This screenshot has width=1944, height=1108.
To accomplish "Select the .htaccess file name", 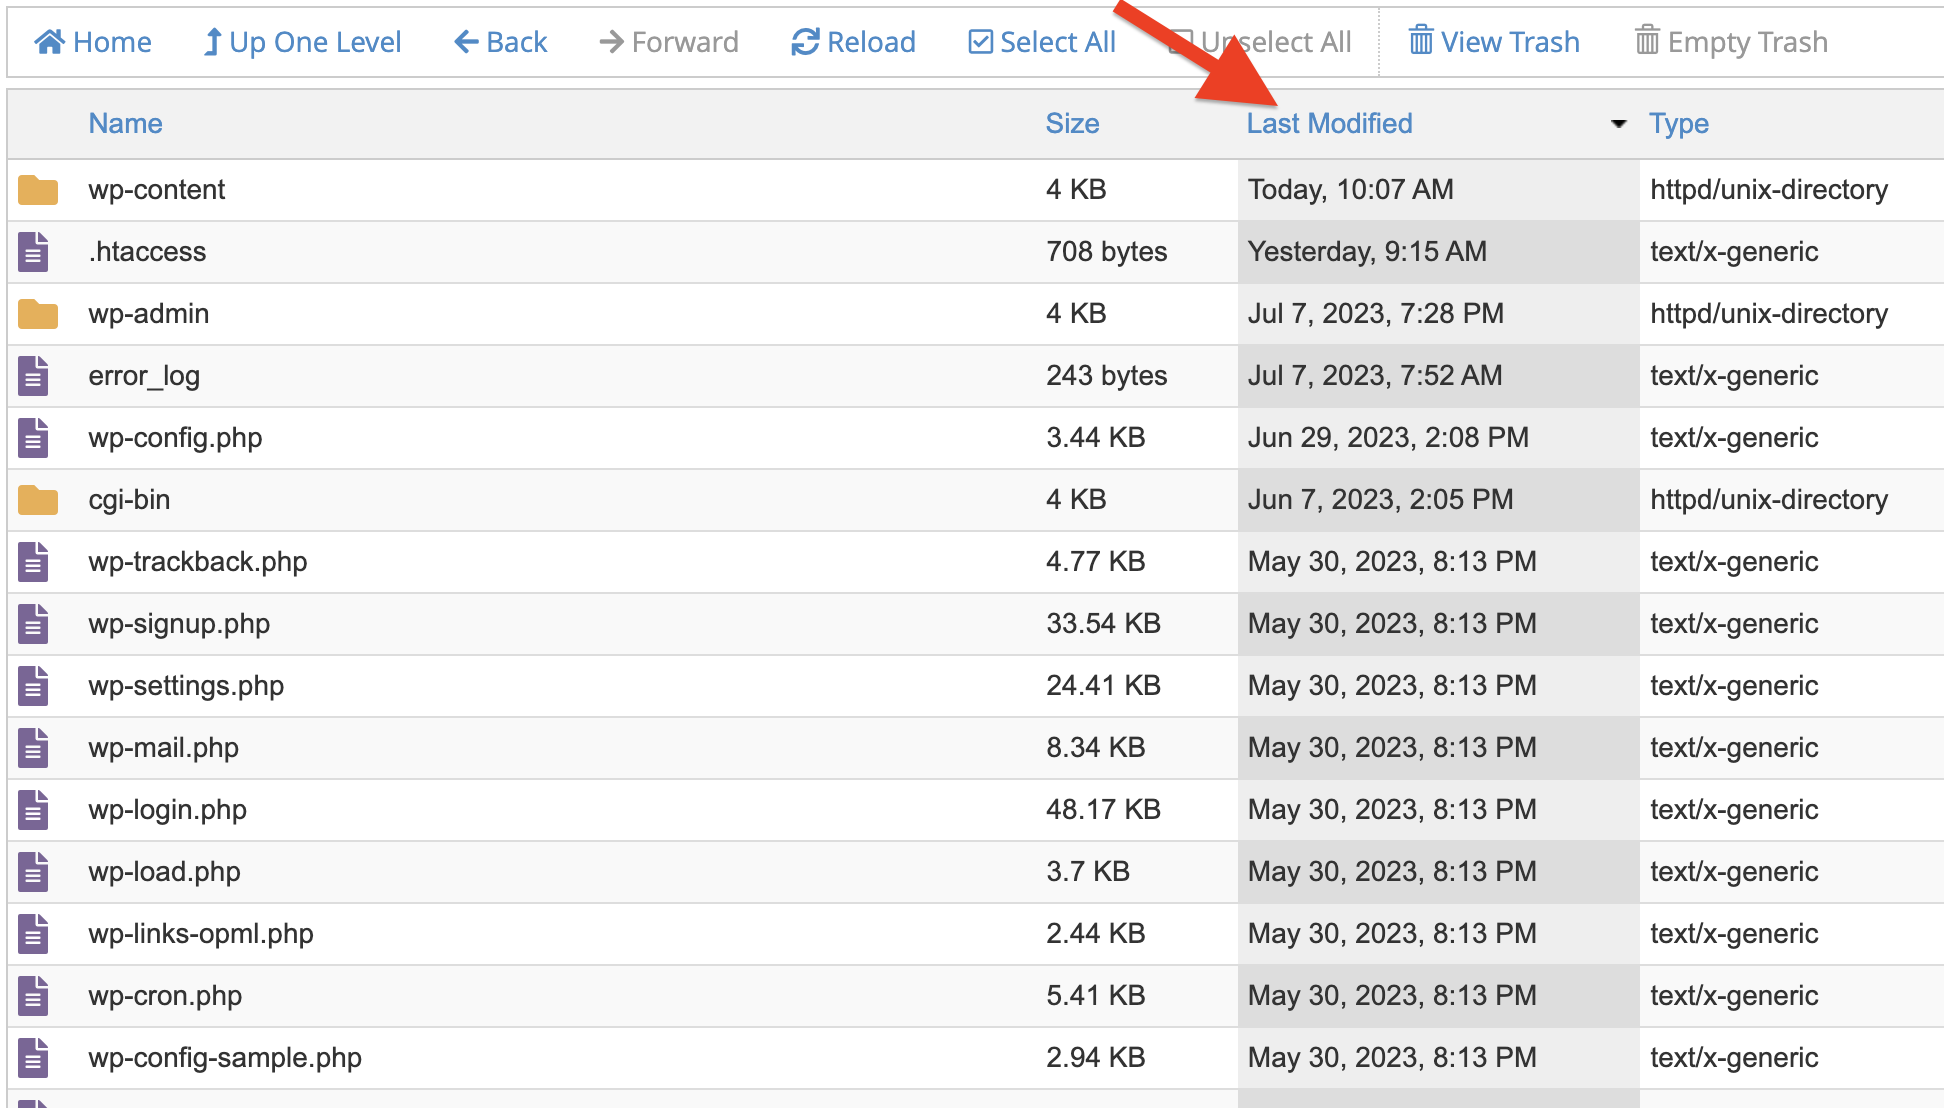I will 147,252.
